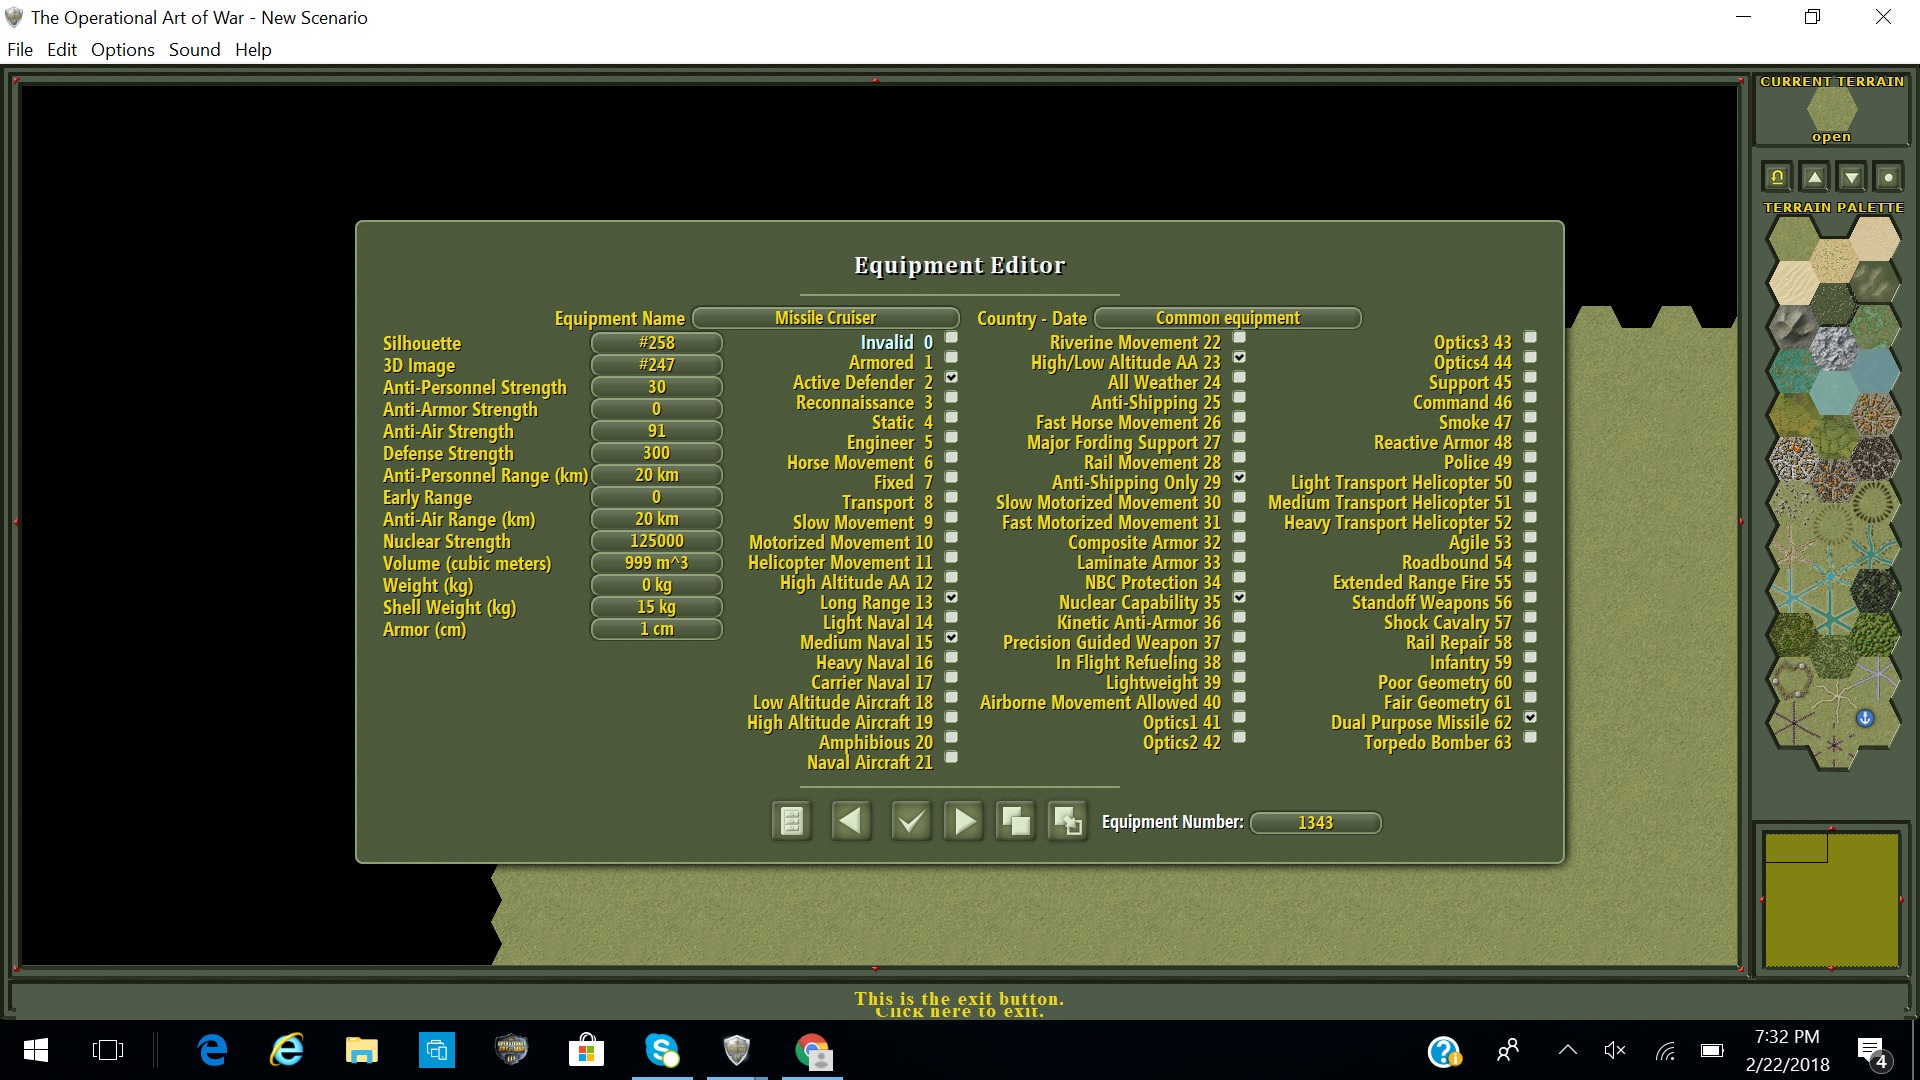The width and height of the screenshot is (1920, 1080).
Task: Uncheck Dual Purpose Missile 62 checkbox
Action: point(1530,717)
